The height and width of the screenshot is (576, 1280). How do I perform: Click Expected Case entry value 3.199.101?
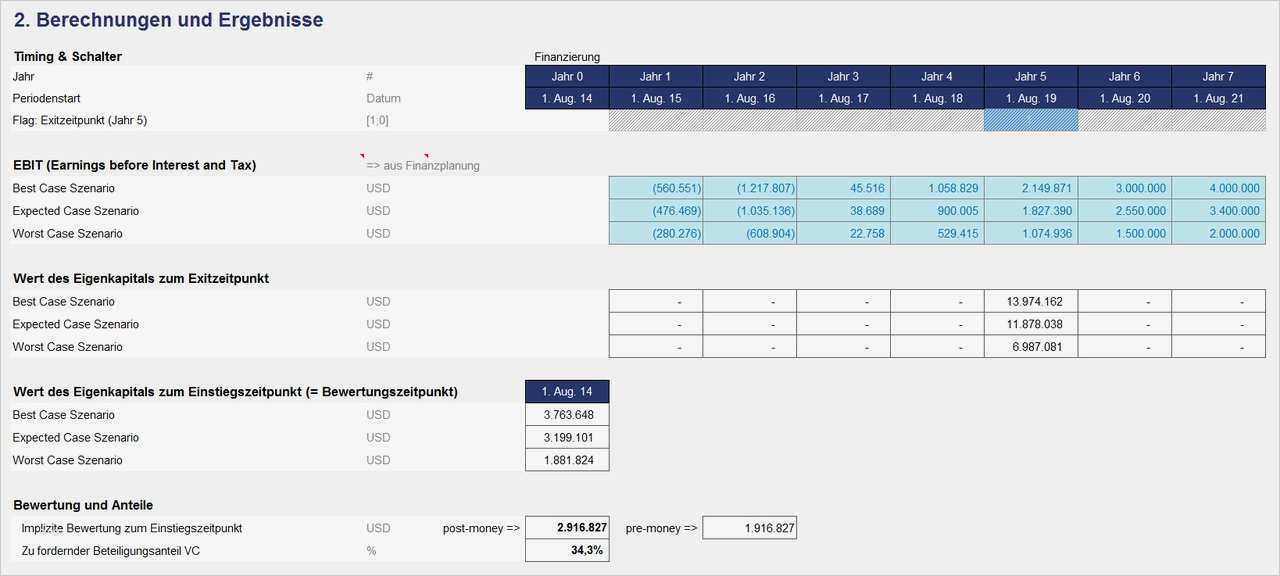pyautogui.click(x=566, y=437)
